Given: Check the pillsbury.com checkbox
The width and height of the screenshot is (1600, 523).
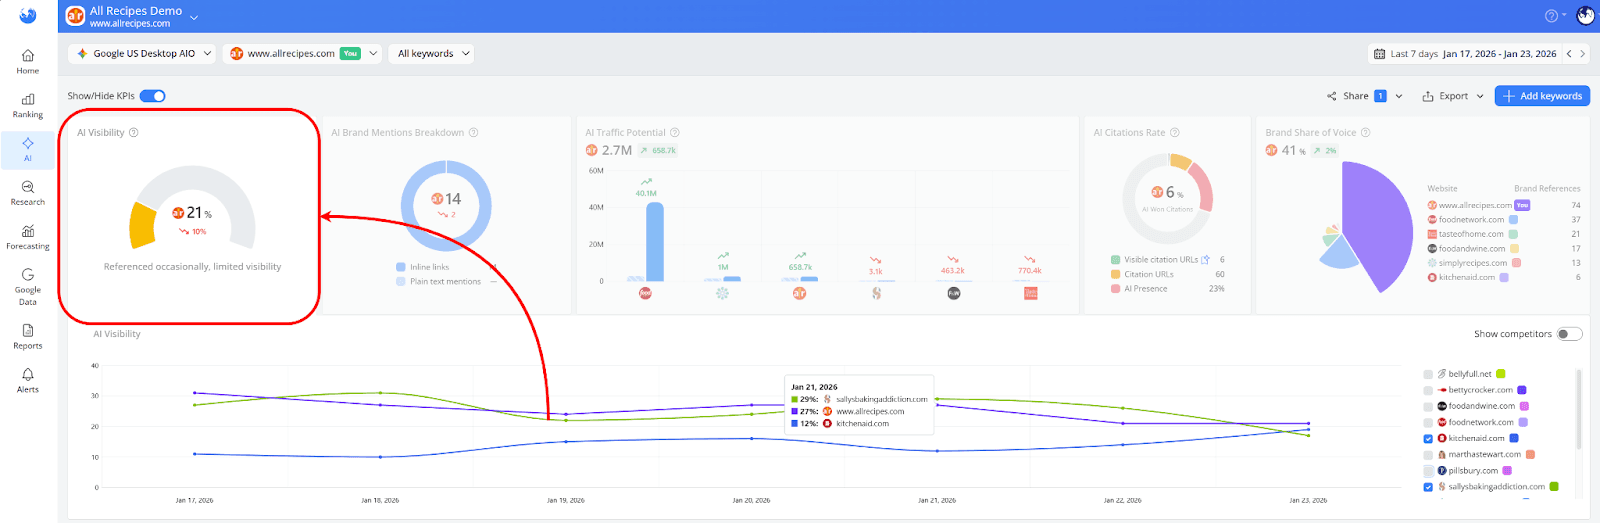Looking at the screenshot, I should (x=1428, y=470).
